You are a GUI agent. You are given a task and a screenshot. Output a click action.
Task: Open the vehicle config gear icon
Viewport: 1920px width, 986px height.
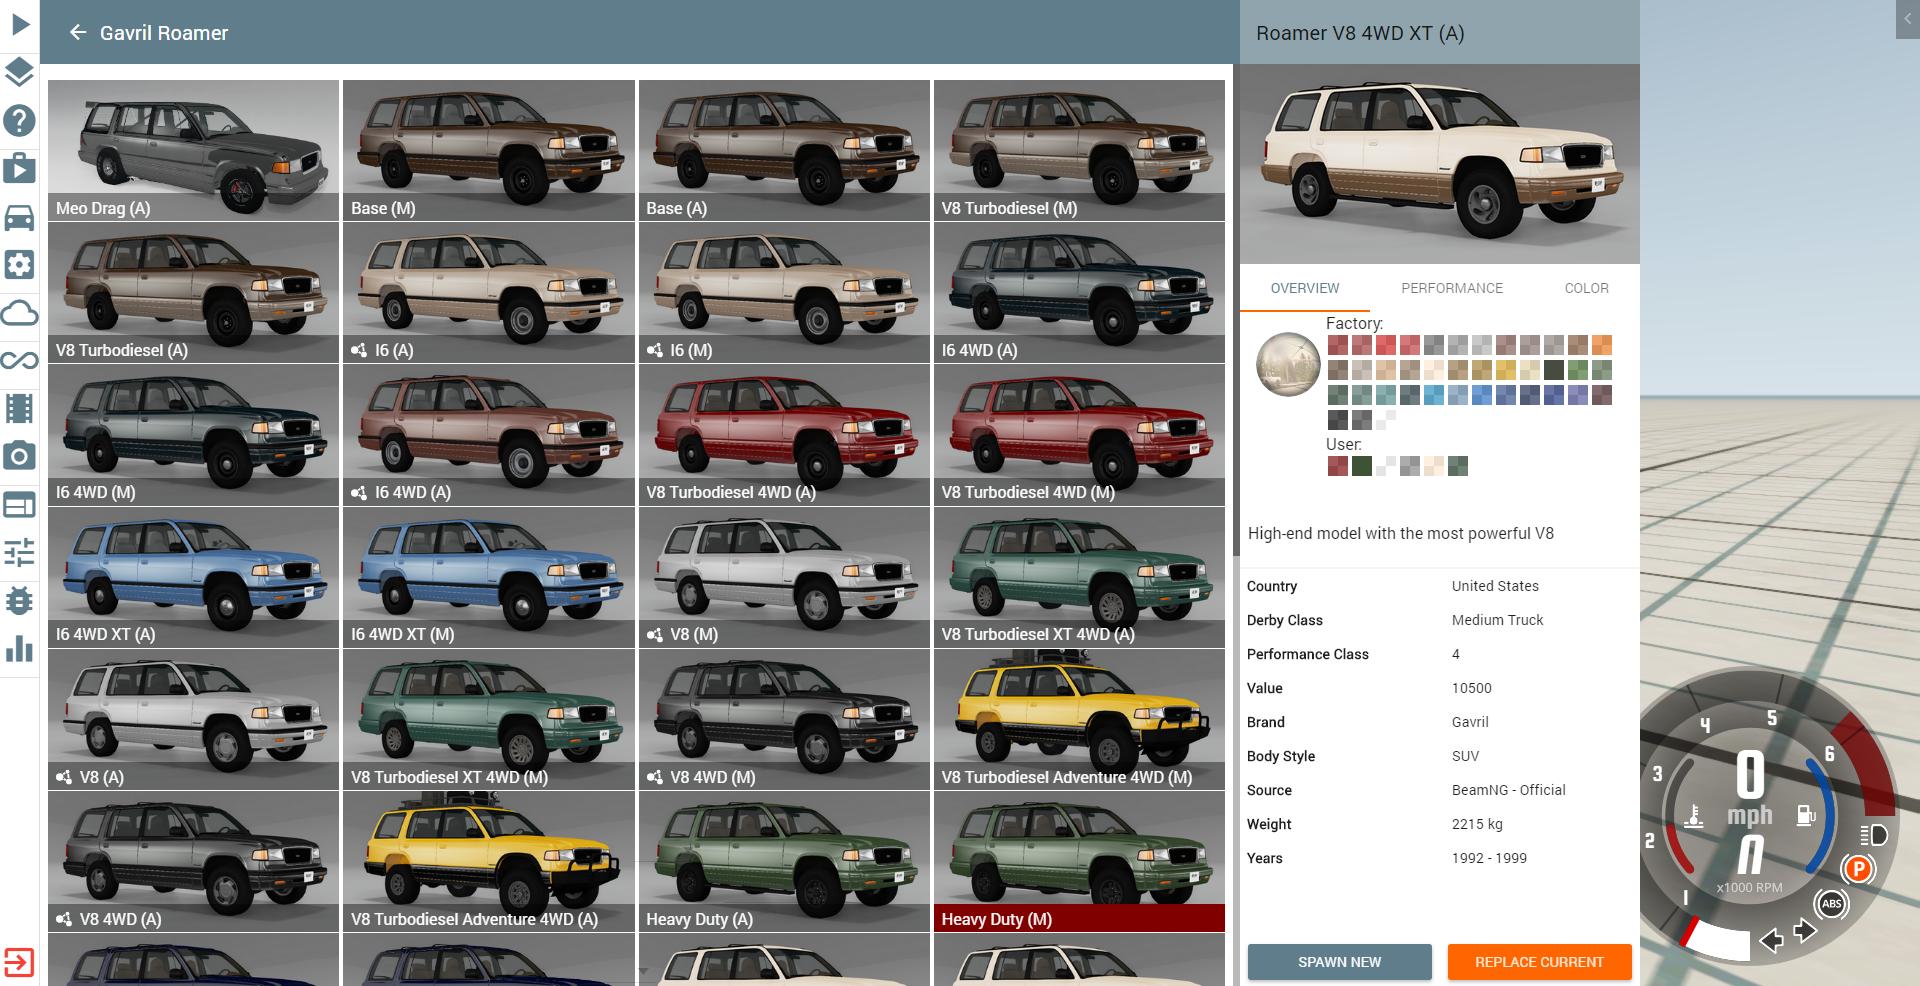coord(19,264)
